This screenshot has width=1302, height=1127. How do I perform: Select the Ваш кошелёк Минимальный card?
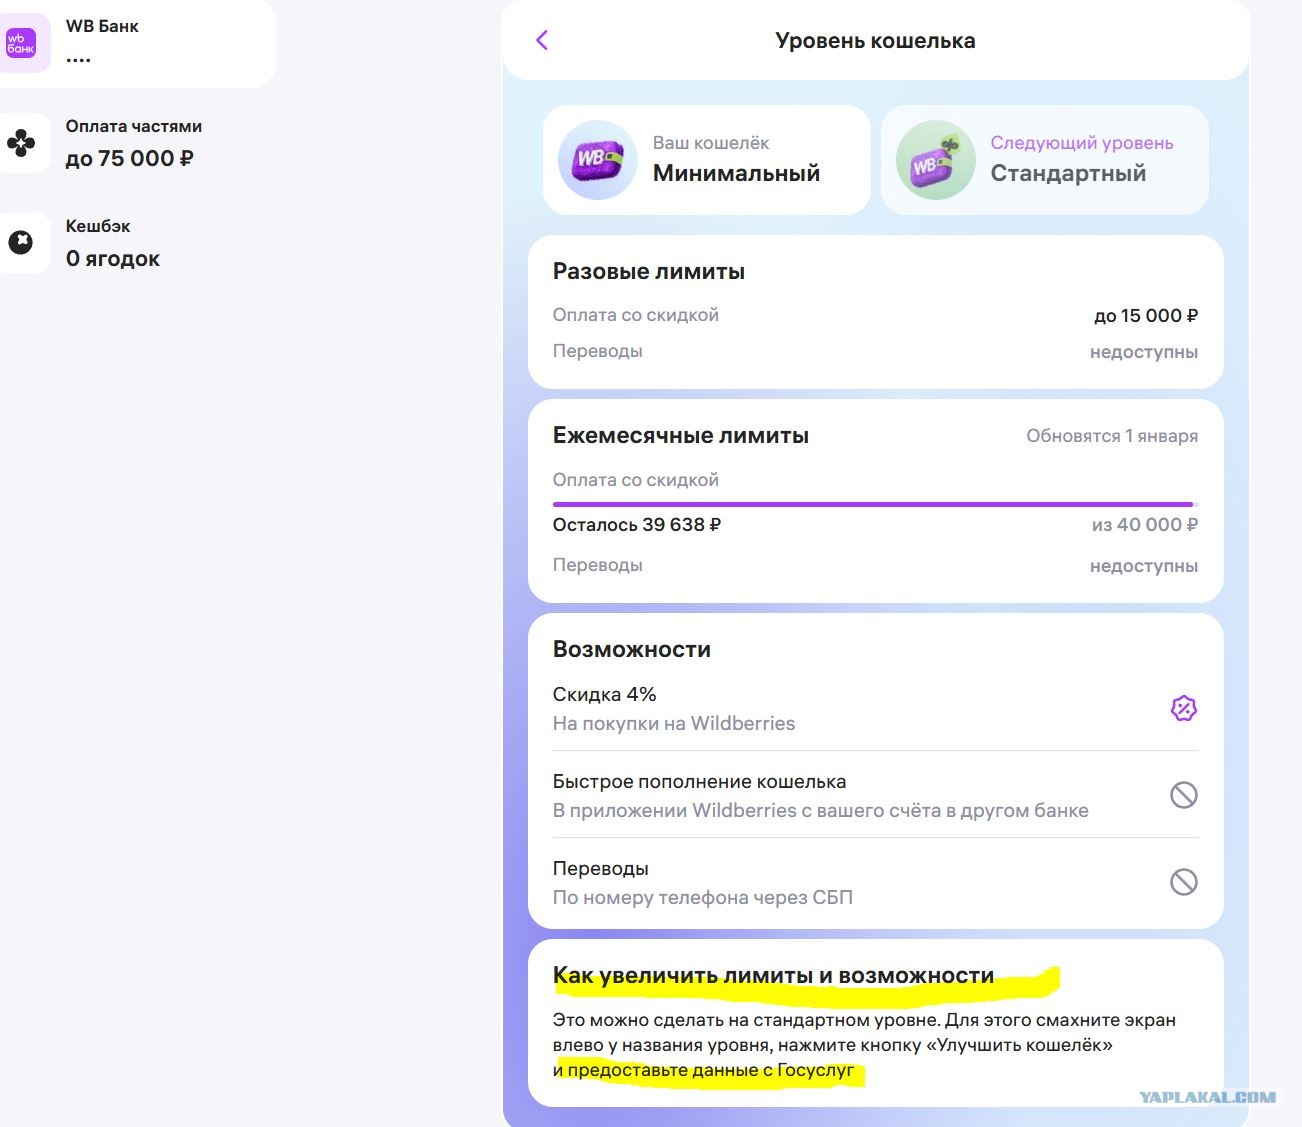tap(707, 160)
